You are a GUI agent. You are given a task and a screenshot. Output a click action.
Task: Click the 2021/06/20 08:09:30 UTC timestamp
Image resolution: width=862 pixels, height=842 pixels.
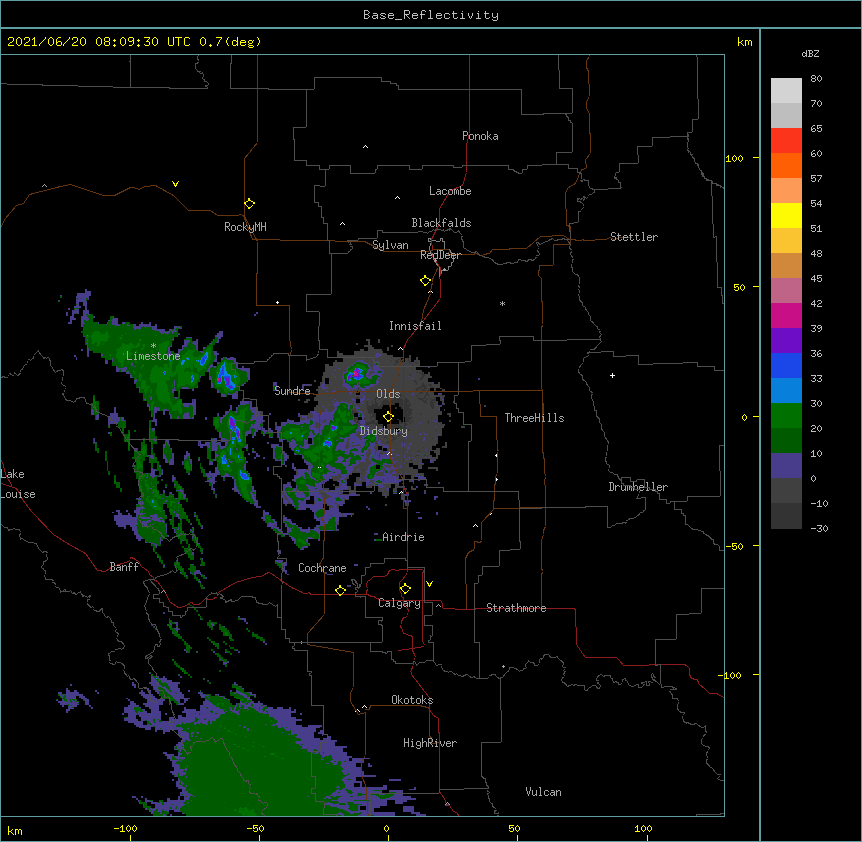click(x=100, y=42)
